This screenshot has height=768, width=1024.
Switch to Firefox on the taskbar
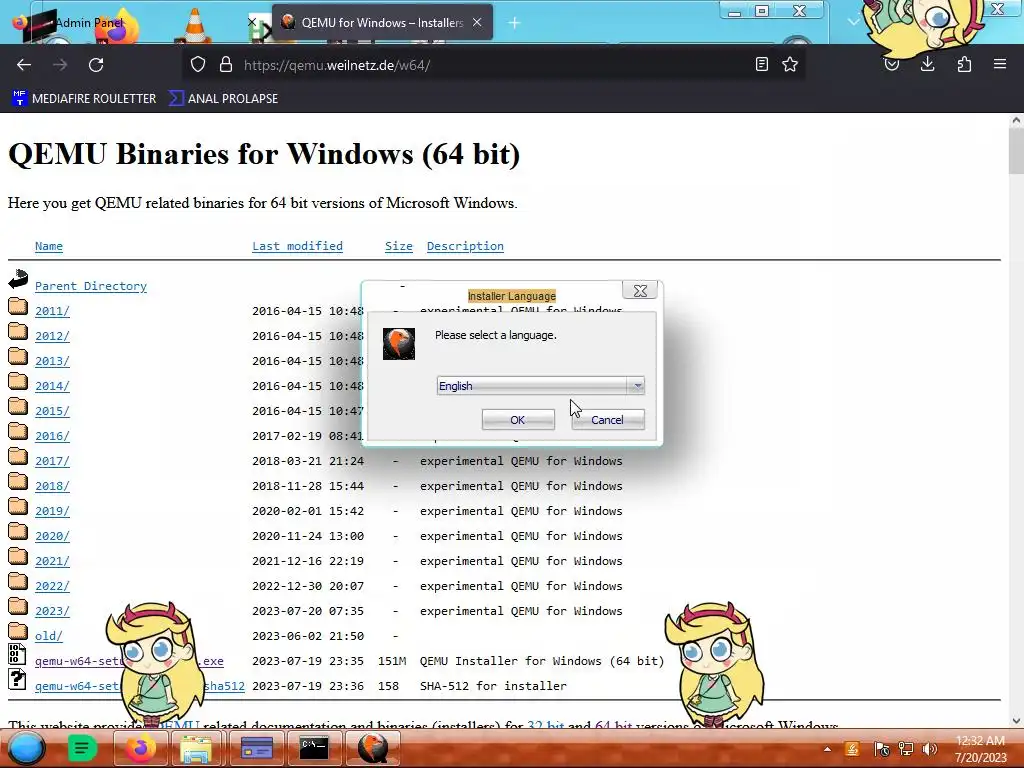[x=138, y=748]
